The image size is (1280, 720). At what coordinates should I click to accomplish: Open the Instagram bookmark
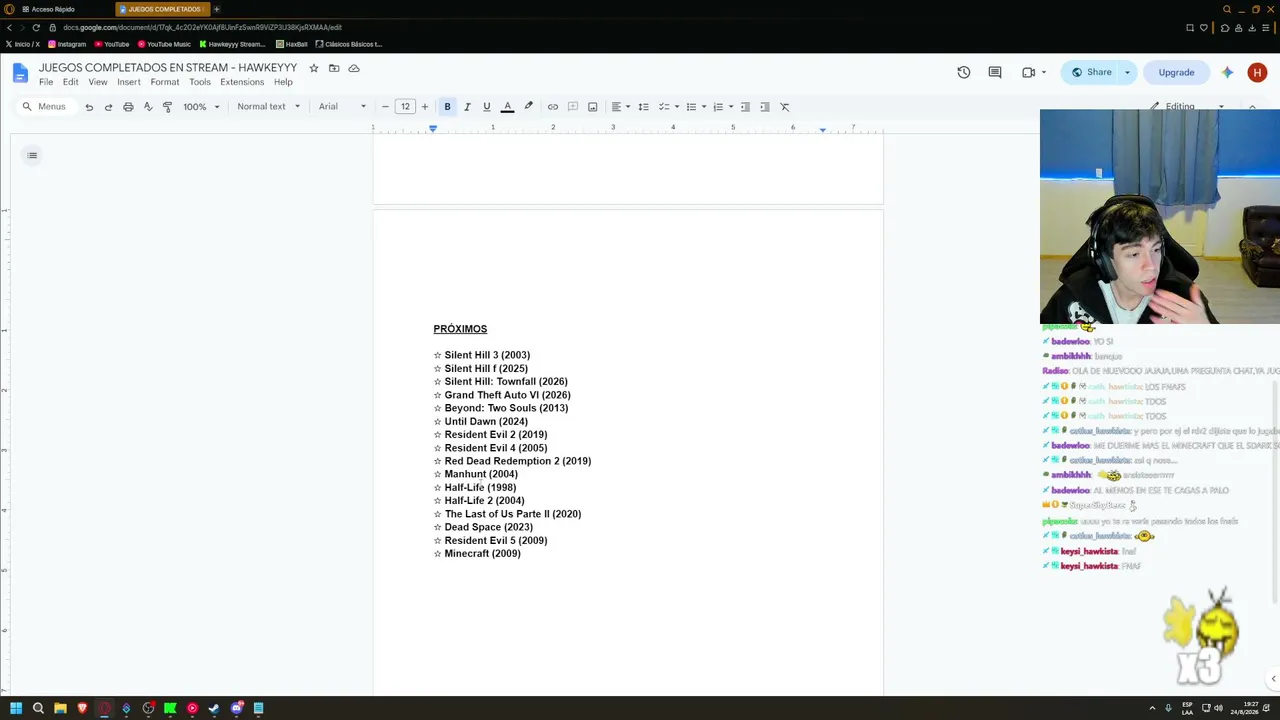(x=67, y=44)
